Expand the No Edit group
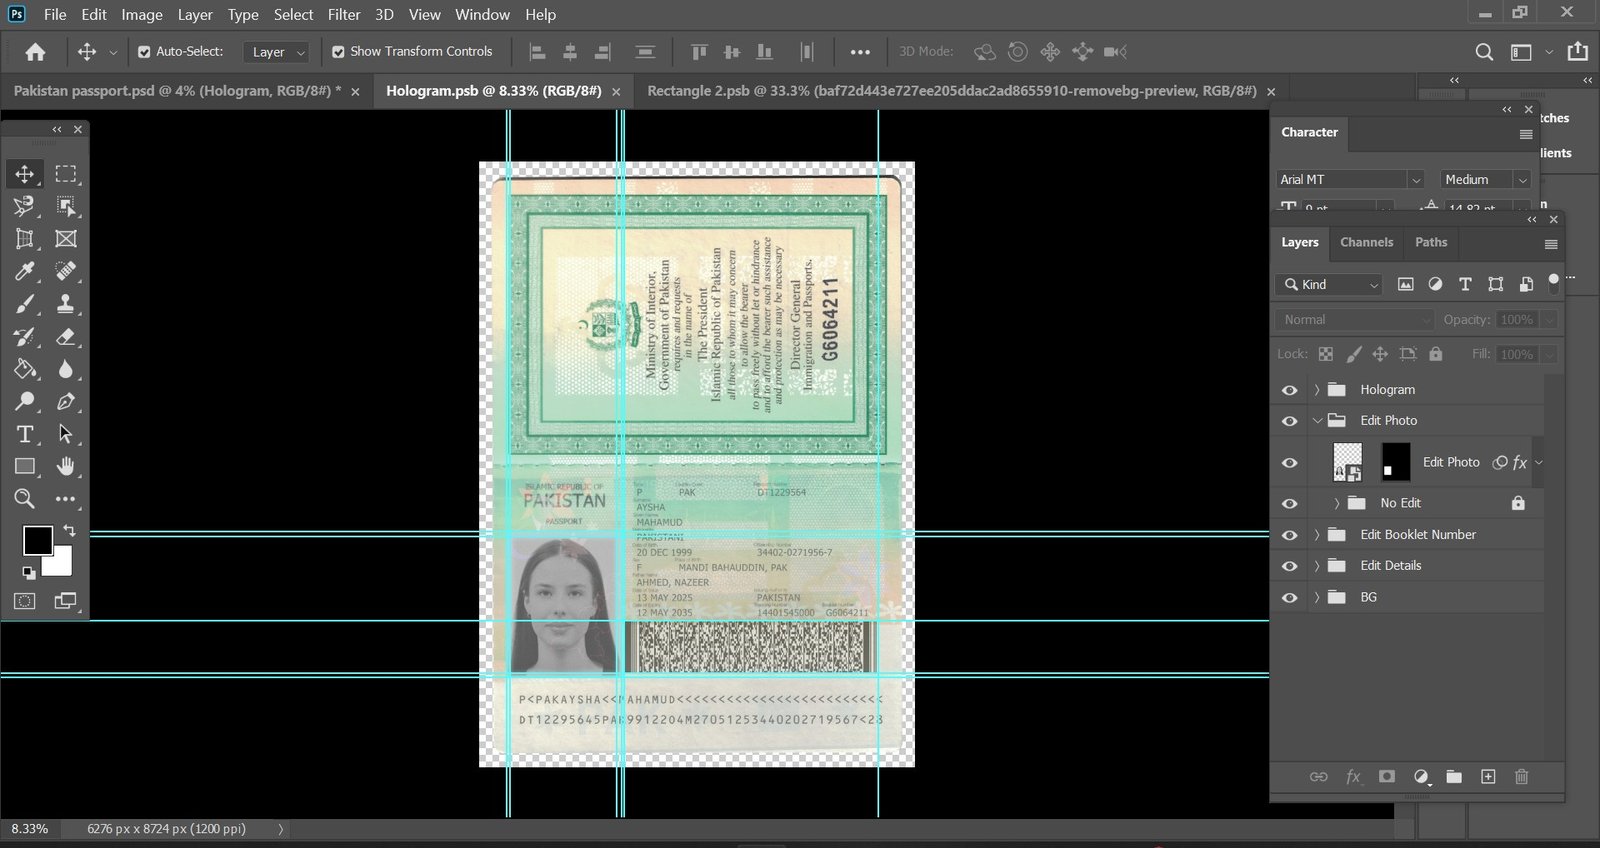The height and width of the screenshot is (848, 1600). (x=1337, y=504)
